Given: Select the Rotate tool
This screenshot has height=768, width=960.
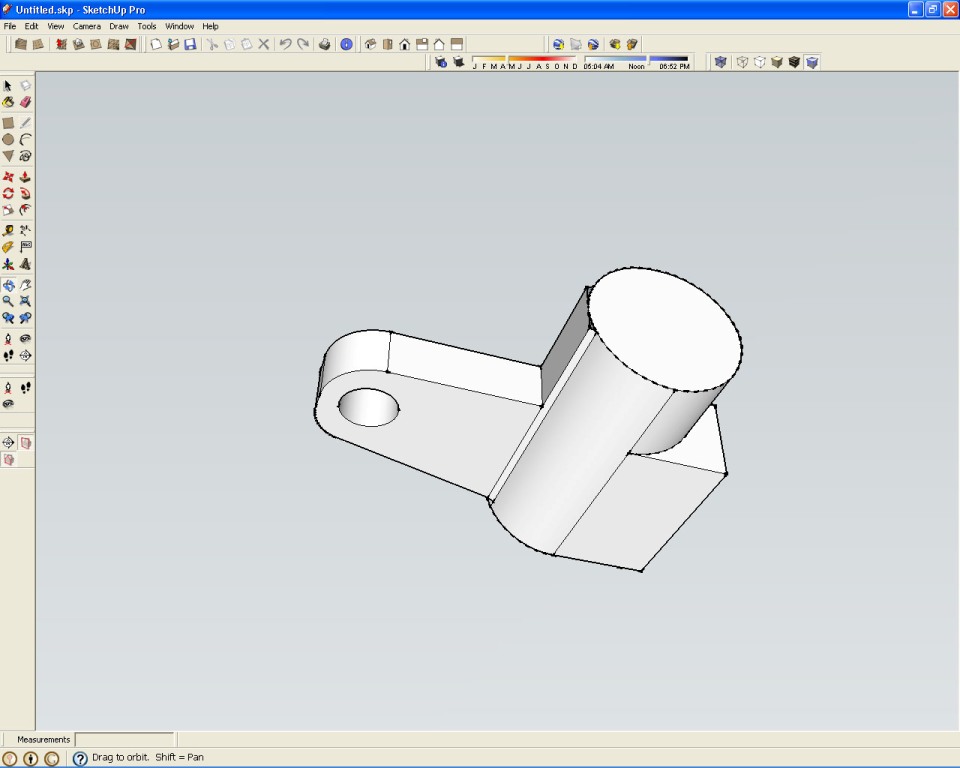Looking at the screenshot, I should click(8, 194).
